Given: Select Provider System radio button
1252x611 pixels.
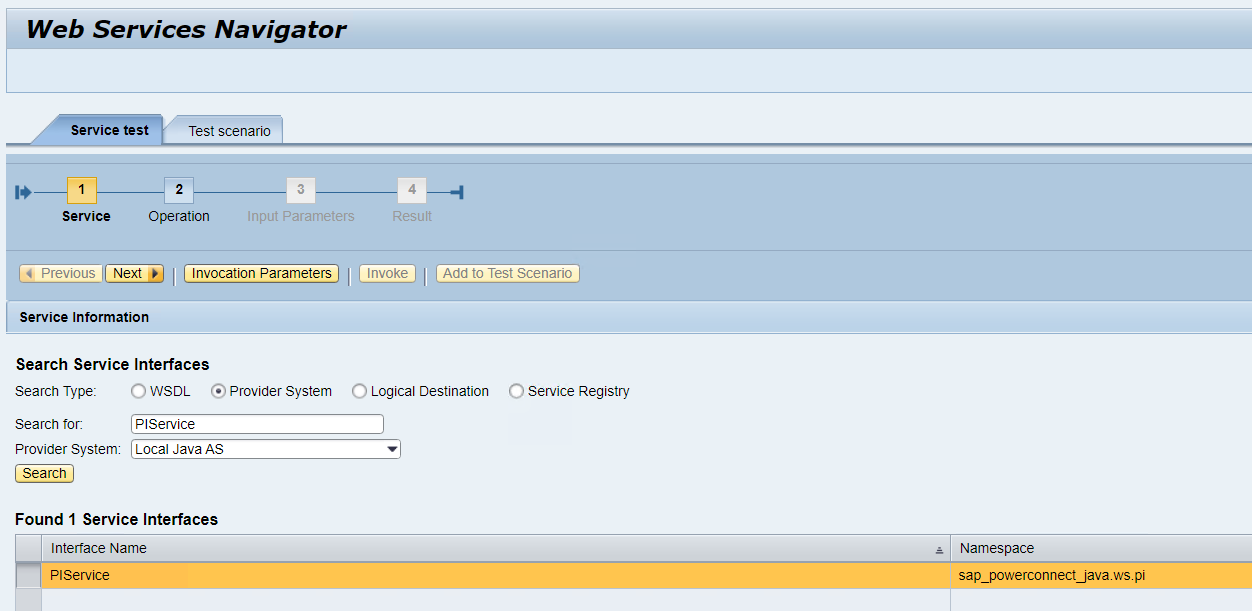Looking at the screenshot, I should click(x=219, y=392).
